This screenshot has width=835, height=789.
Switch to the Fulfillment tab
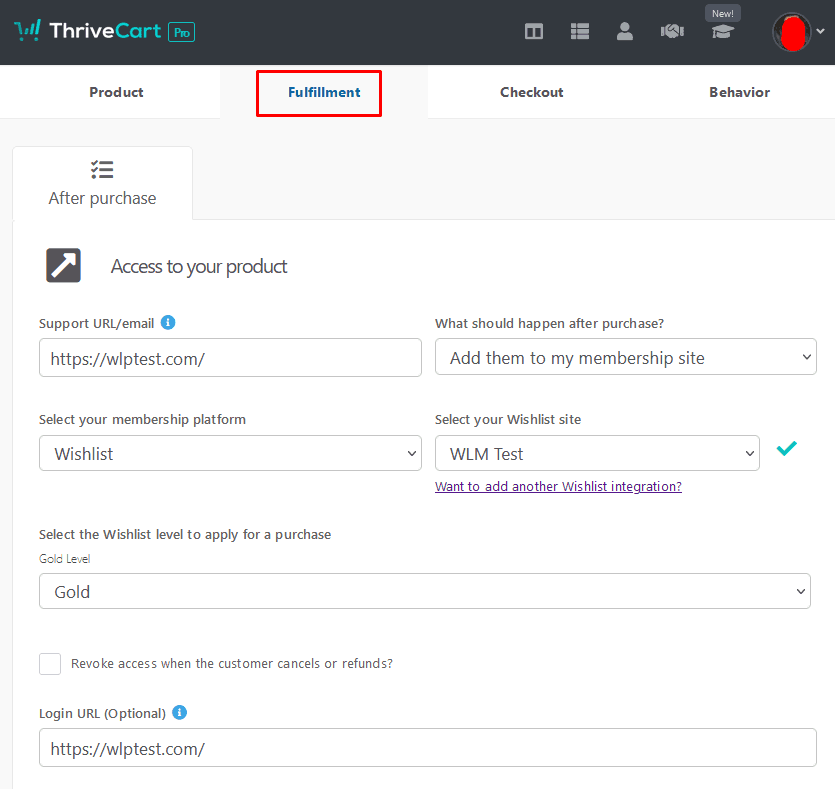coord(324,92)
